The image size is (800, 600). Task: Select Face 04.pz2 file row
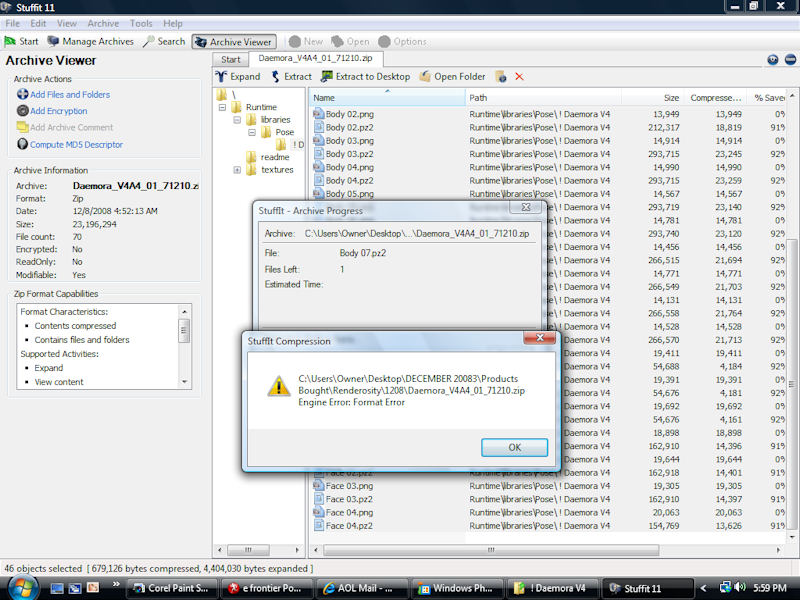(548, 526)
